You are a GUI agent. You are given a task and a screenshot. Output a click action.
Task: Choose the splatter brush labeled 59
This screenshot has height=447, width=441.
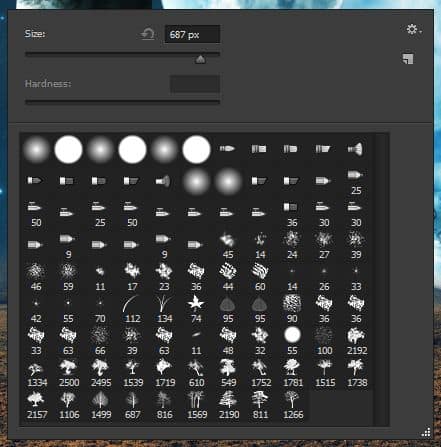click(68, 277)
